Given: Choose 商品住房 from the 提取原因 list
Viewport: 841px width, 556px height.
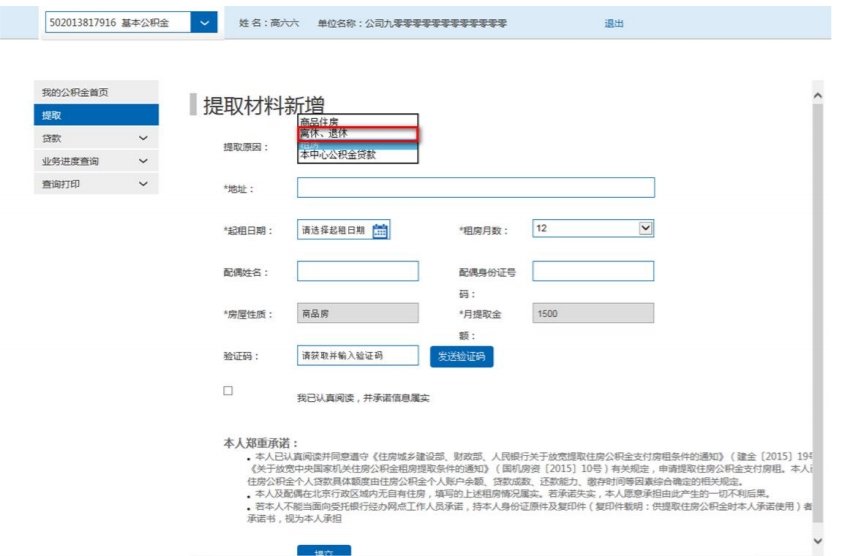Looking at the screenshot, I should tap(358, 121).
